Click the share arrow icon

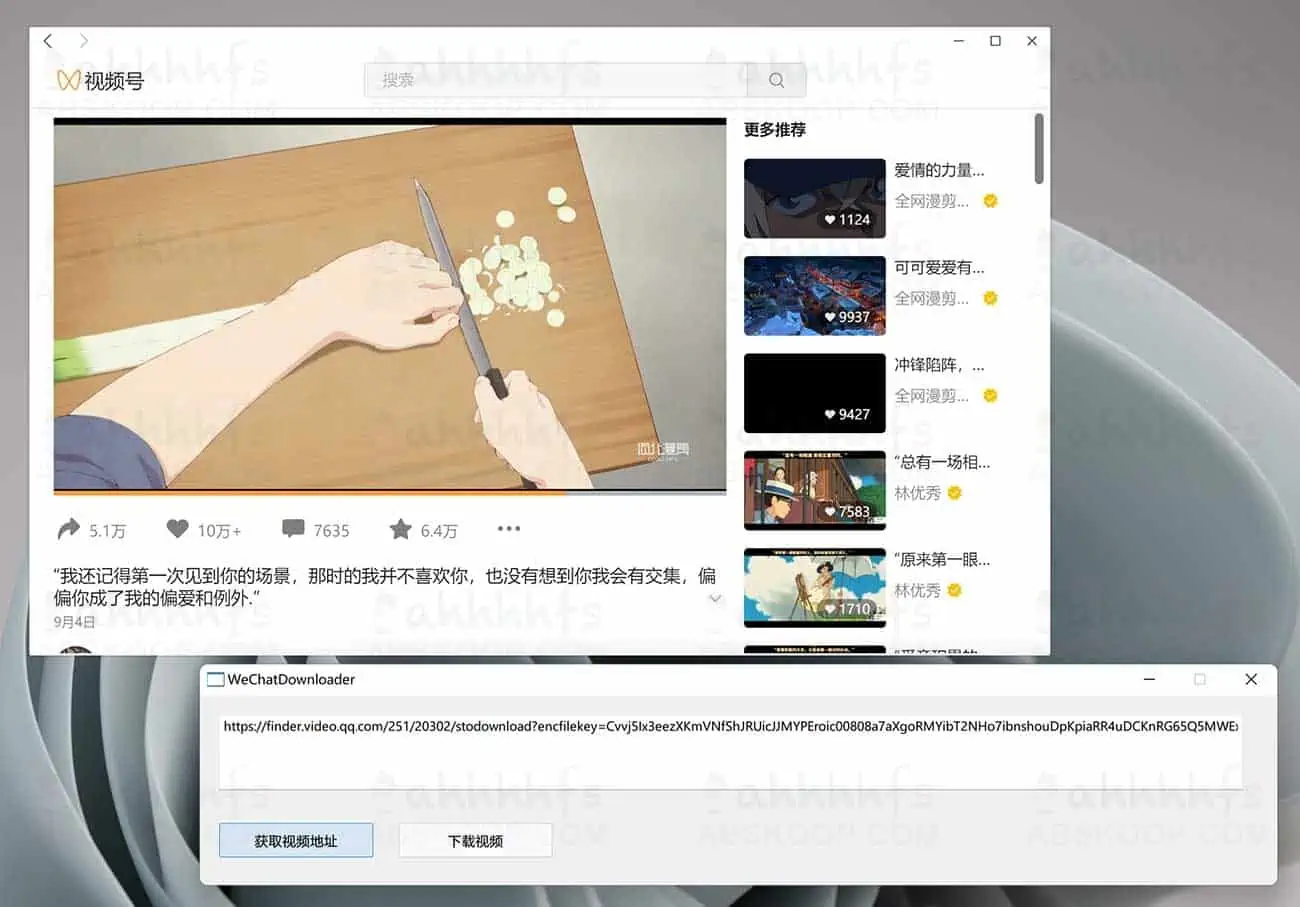(x=69, y=529)
